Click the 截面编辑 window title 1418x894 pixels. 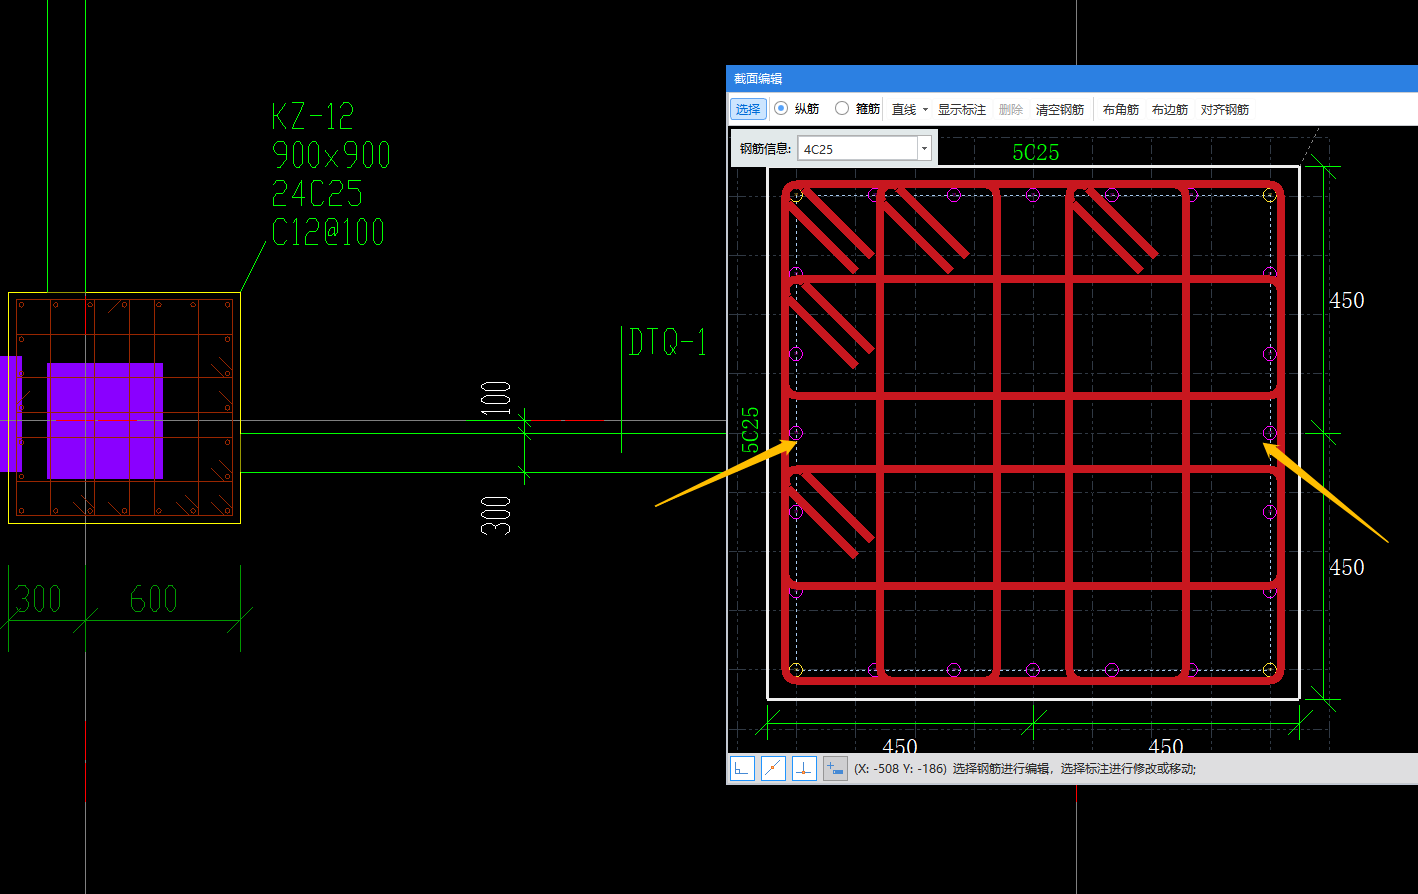[758, 78]
